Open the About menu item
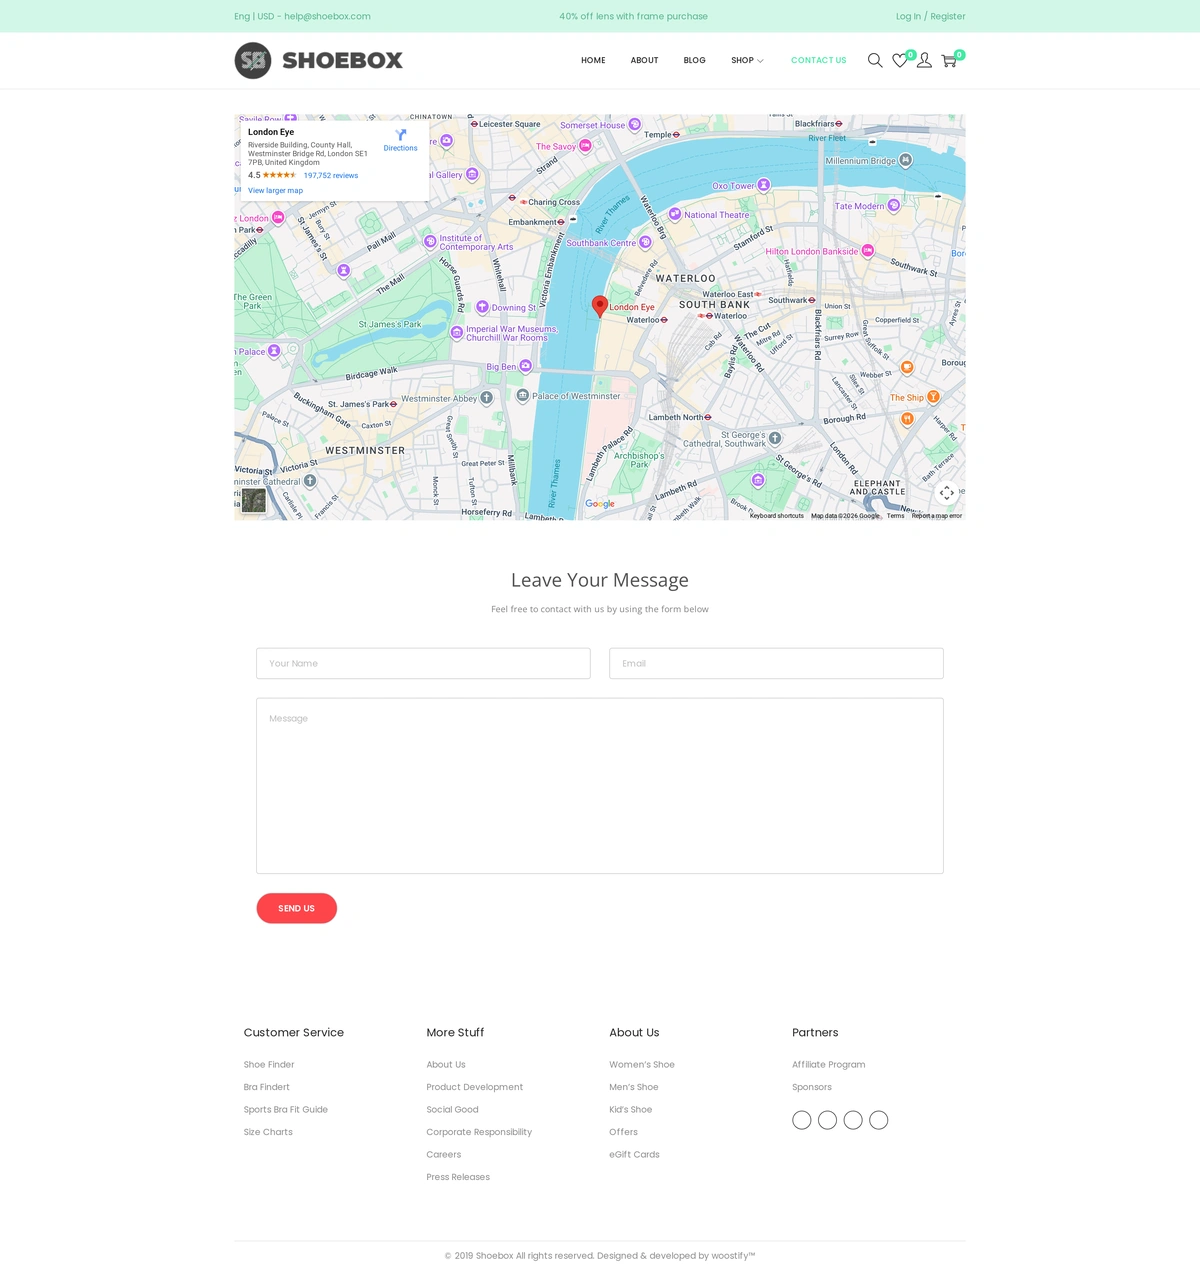The image size is (1200, 1270). (x=644, y=61)
